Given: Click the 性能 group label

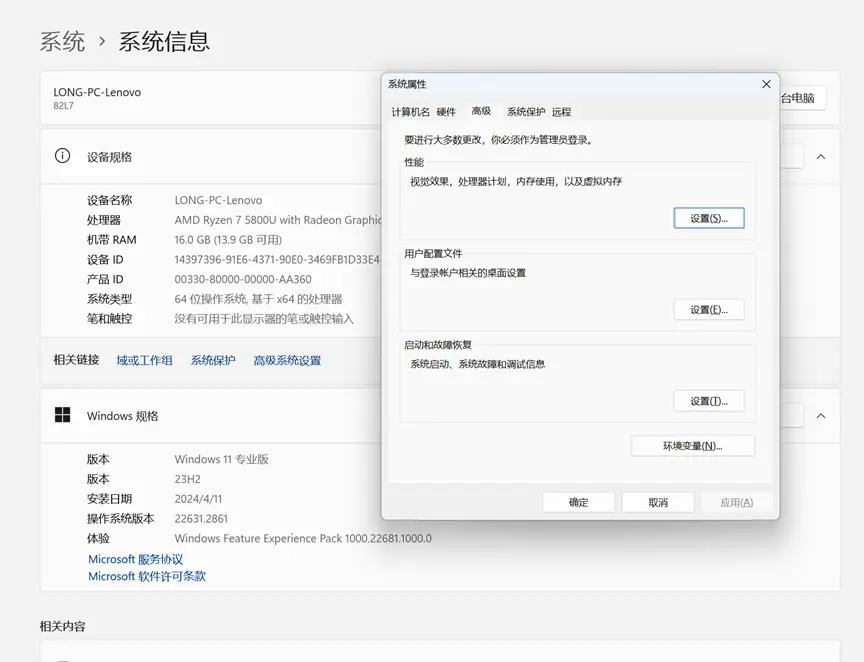Looking at the screenshot, I should 414,162.
